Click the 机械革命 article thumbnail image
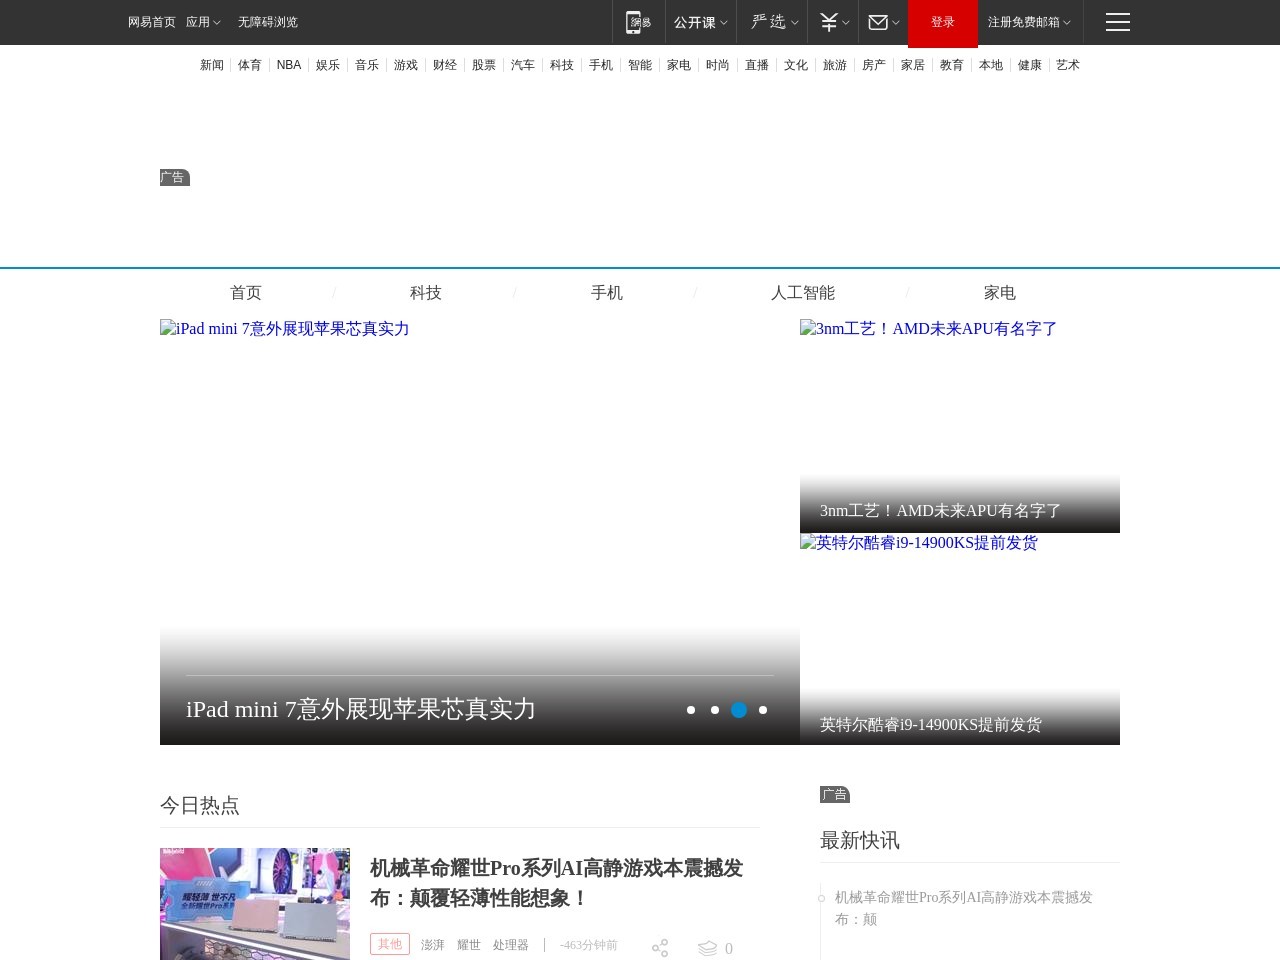Viewport: 1280px width, 960px height. pyautogui.click(x=254, y=904)
